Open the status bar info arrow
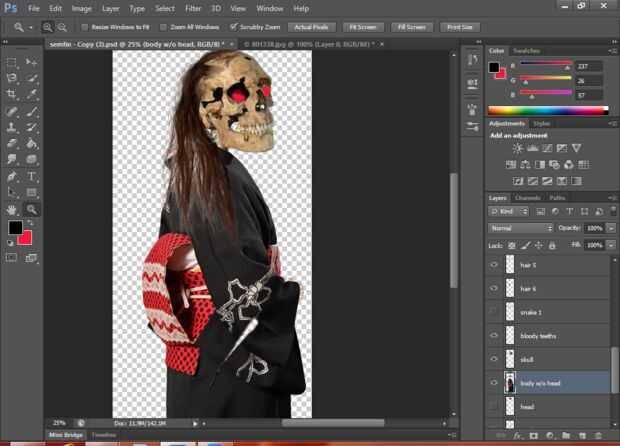The height and width of the screenshot is (446, 620). (x=195, y=423)
